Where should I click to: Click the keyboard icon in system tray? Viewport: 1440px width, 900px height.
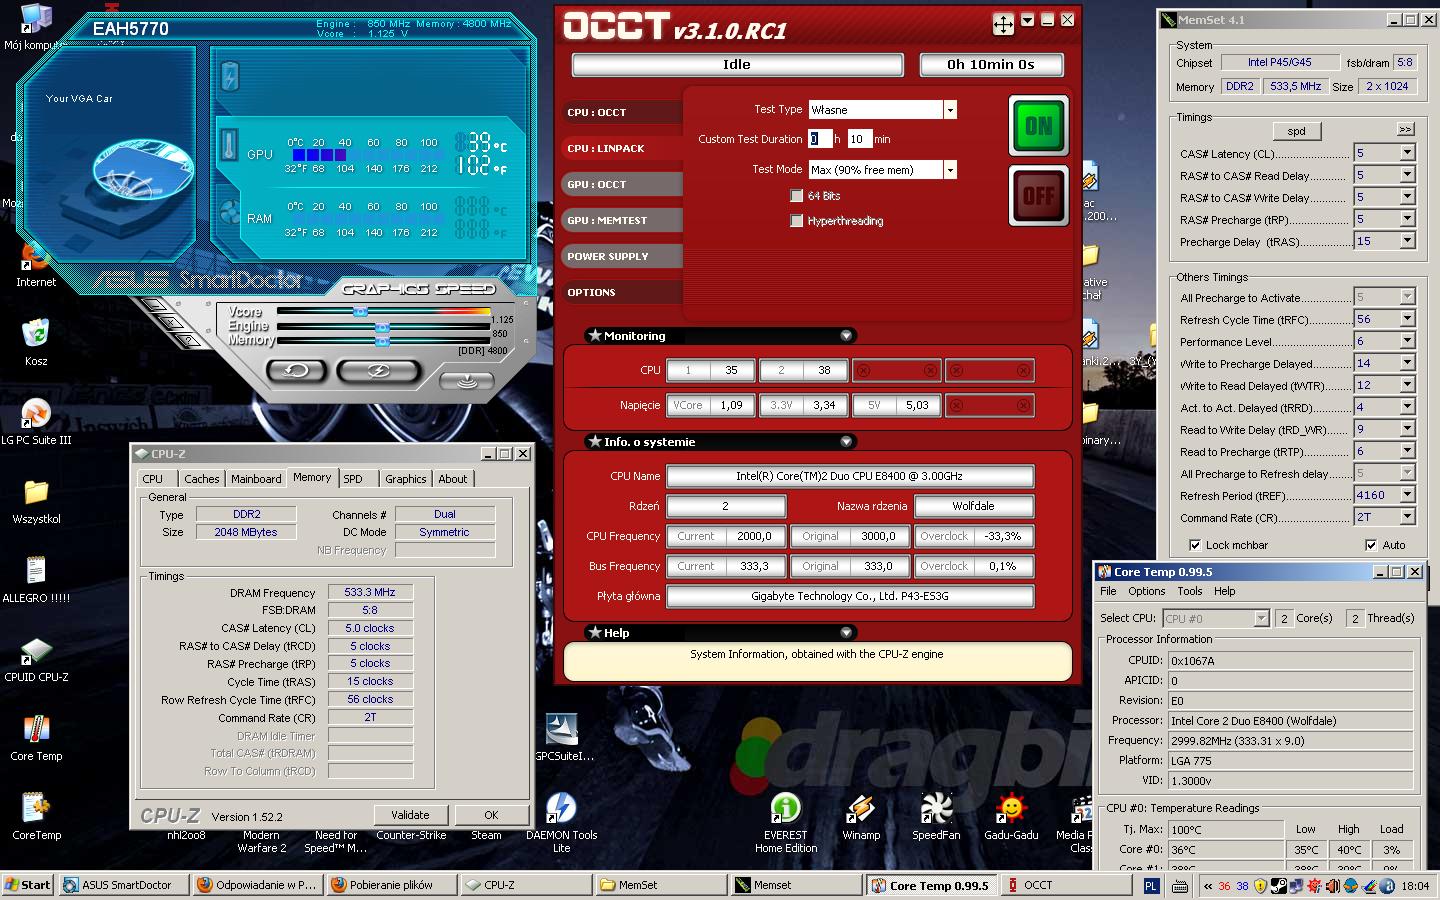pyautogui.click(x=1180, y=886)
